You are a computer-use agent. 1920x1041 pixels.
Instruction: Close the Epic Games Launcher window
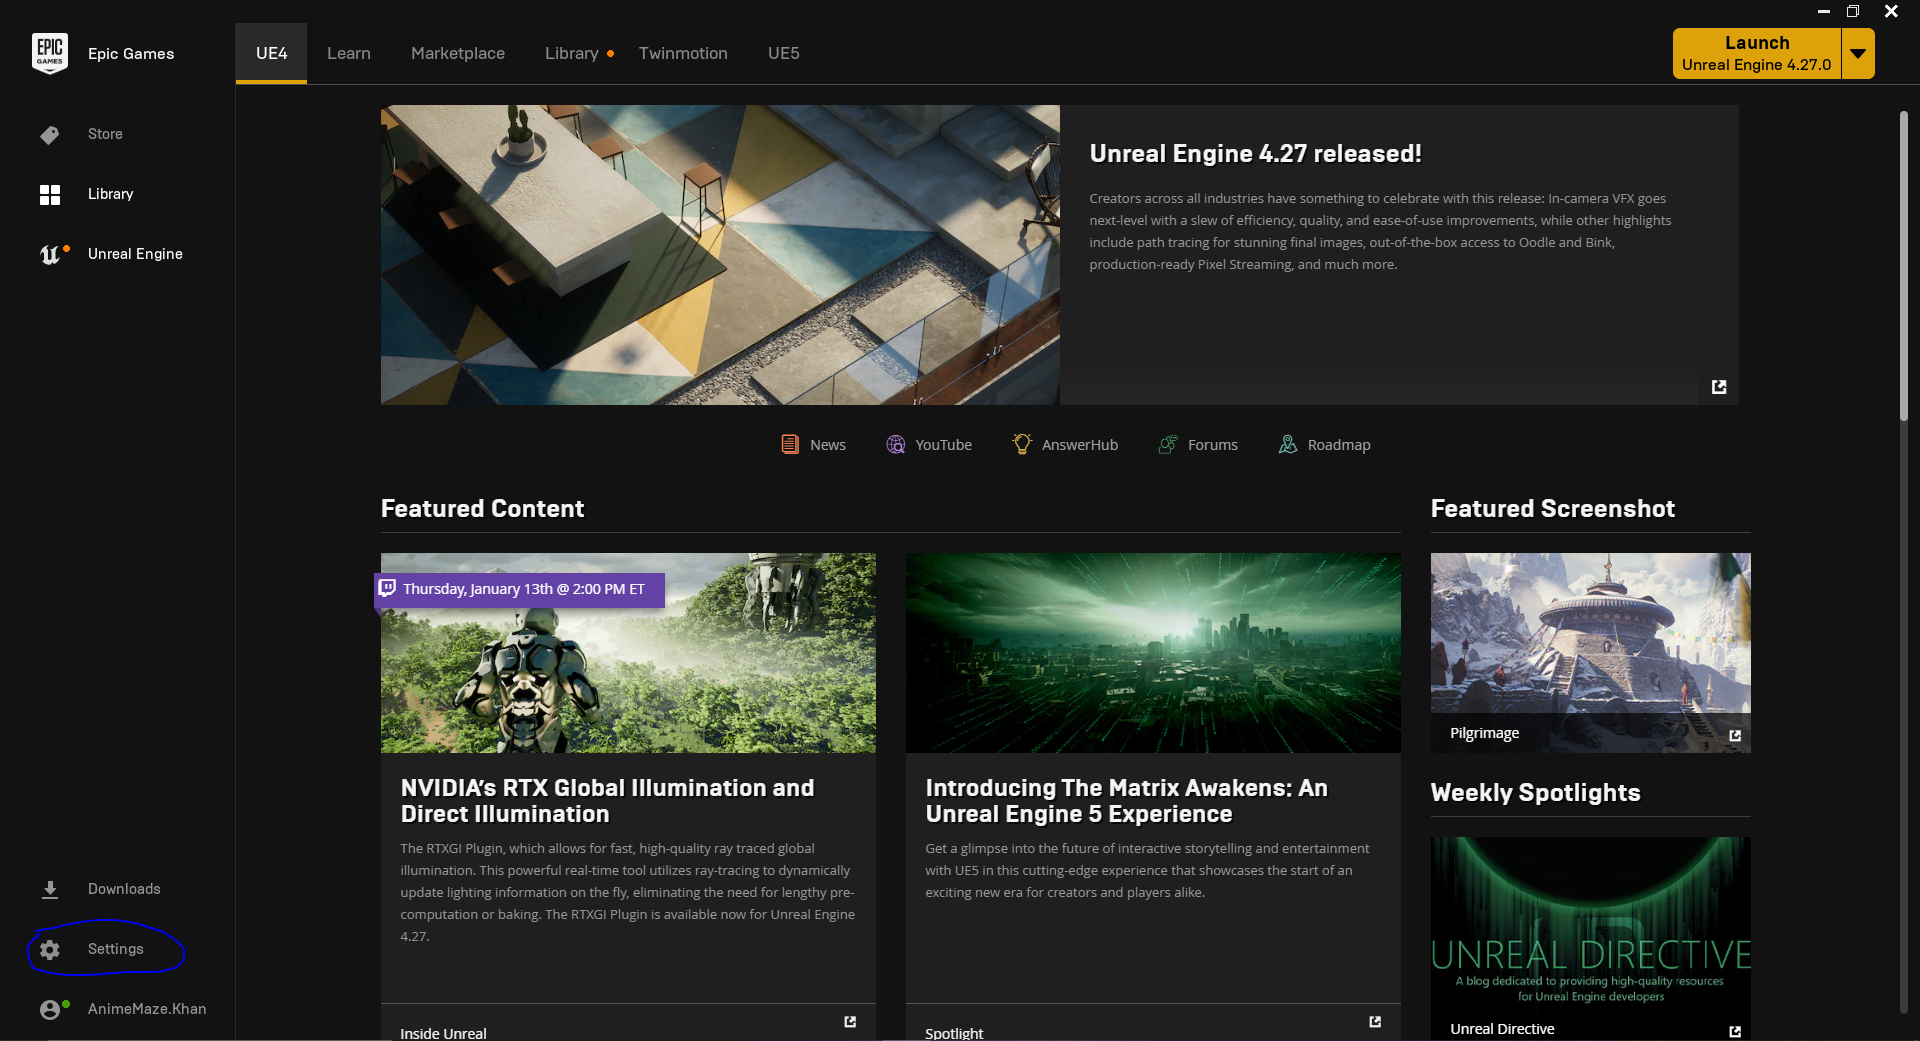coord(1891,11)
